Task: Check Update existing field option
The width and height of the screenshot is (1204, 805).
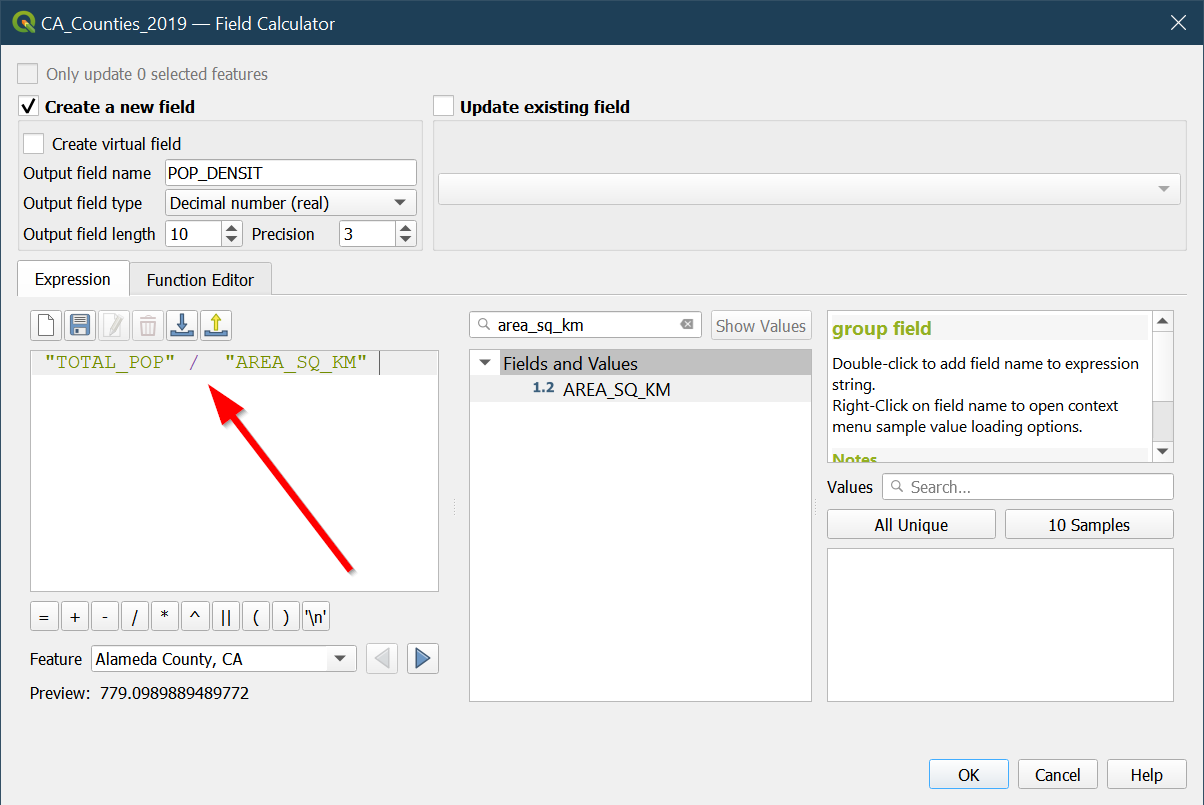Action: [x=444, y=107]
